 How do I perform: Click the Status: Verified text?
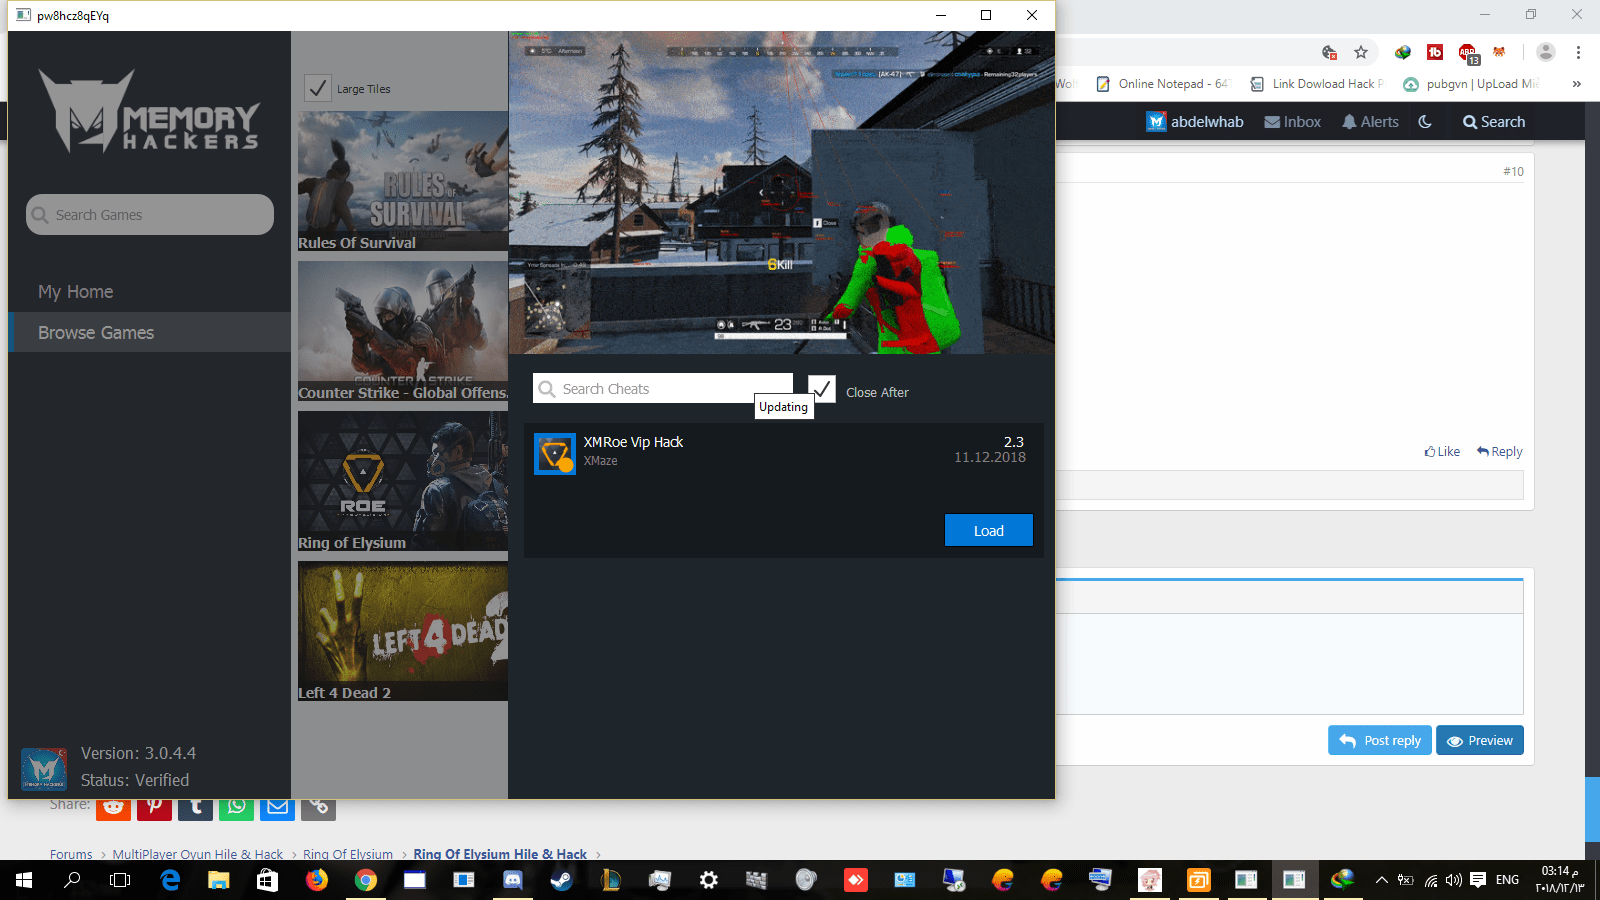click(x=135, y=780)
